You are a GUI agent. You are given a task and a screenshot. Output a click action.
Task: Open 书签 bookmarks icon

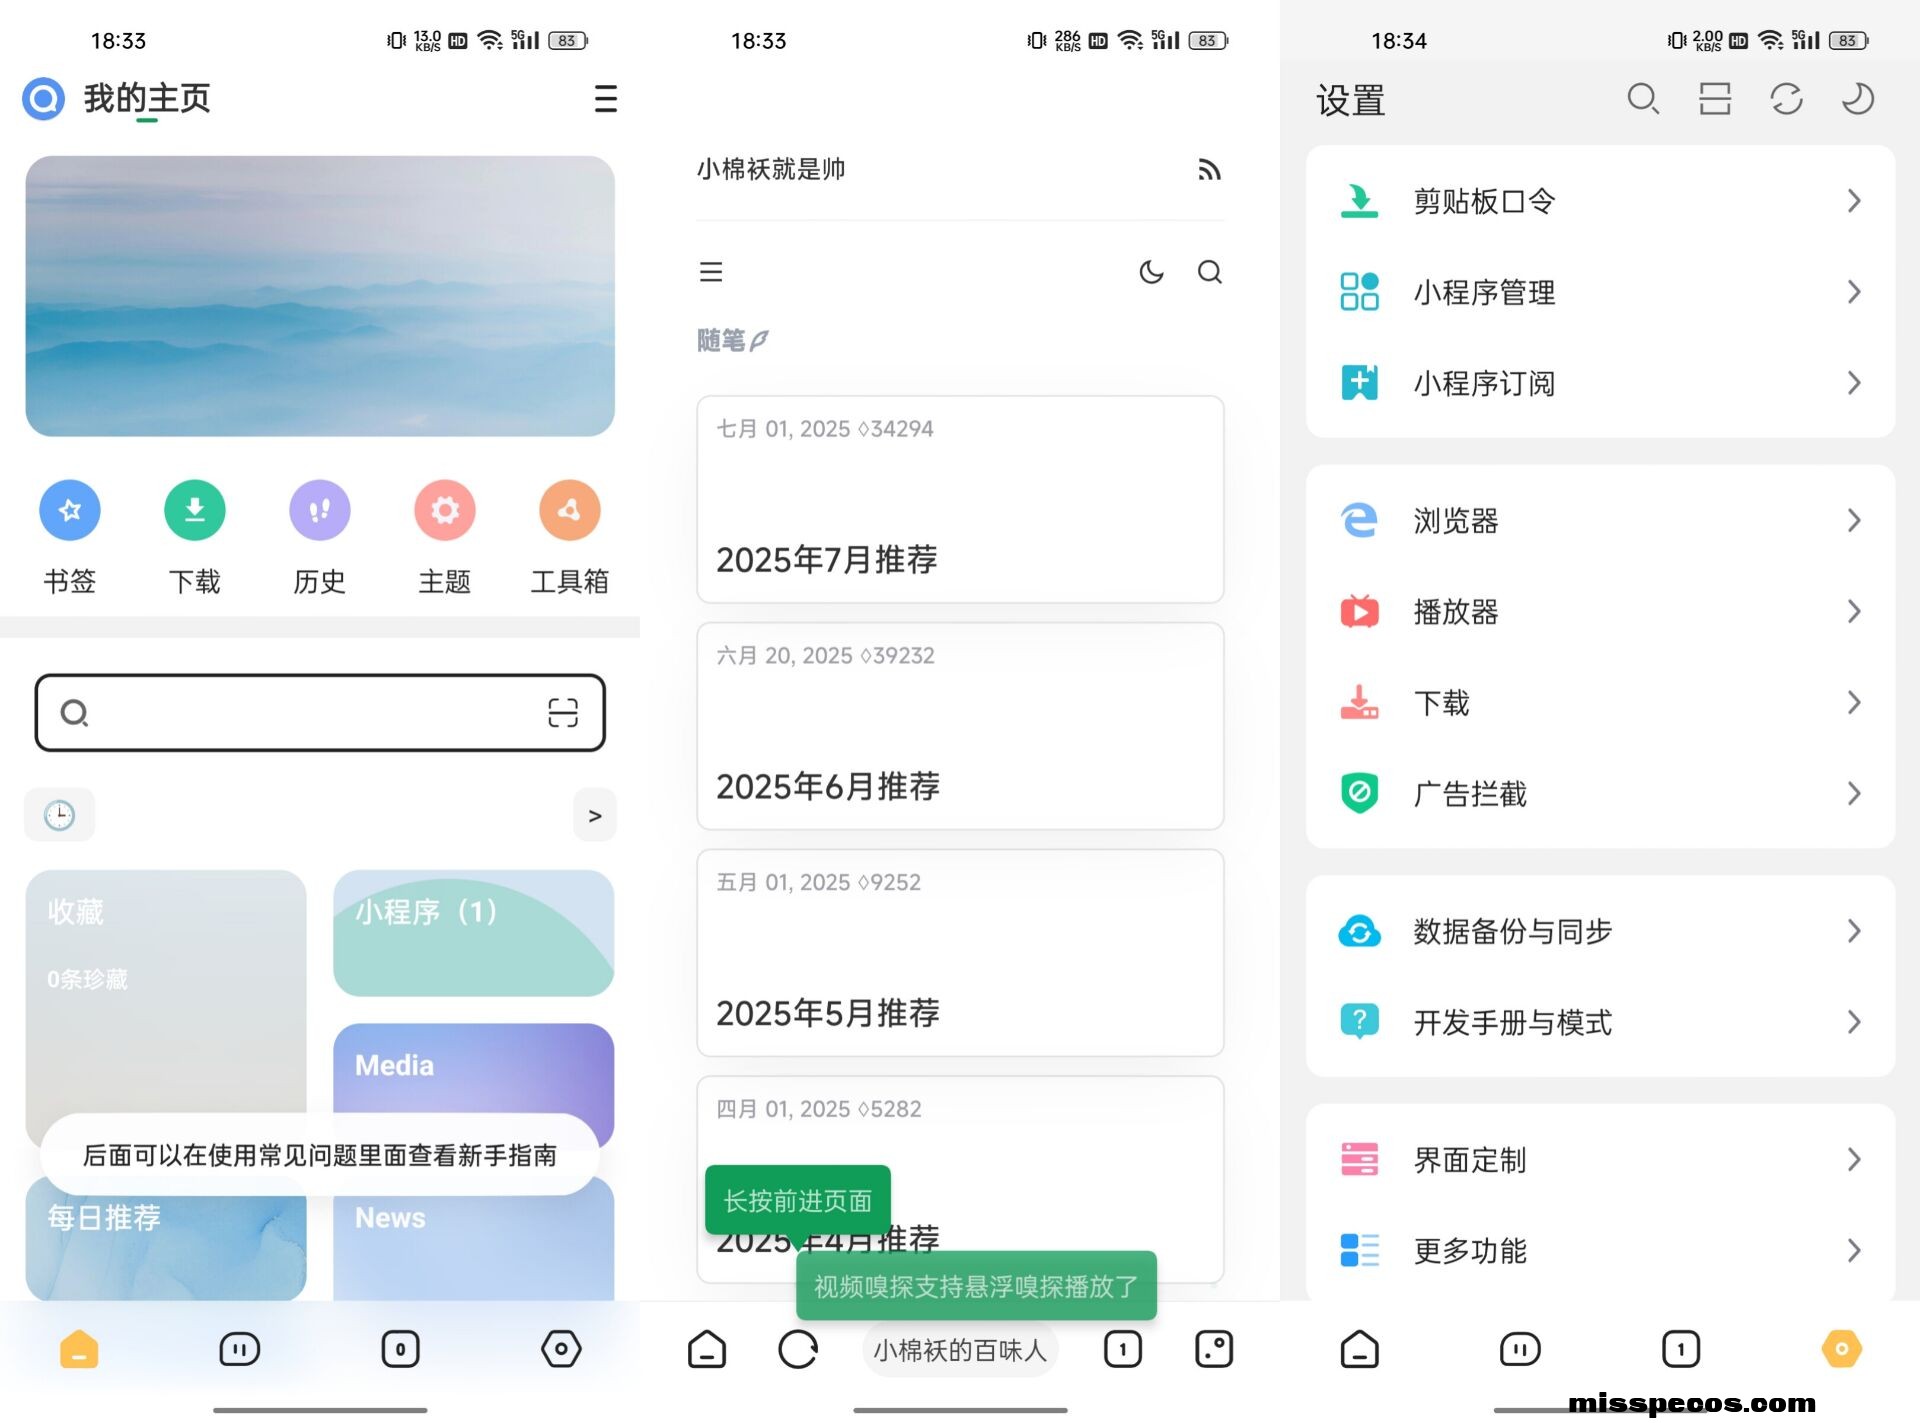point(70,510)
